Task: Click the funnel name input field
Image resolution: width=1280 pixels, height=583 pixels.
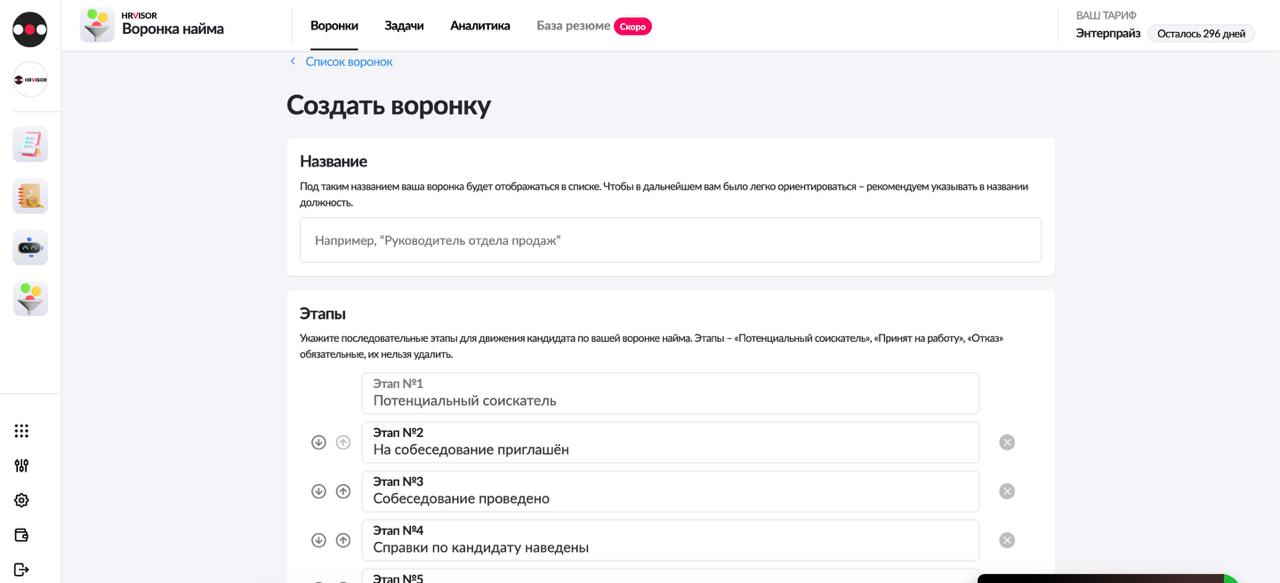Action: (x=670, y=241)
